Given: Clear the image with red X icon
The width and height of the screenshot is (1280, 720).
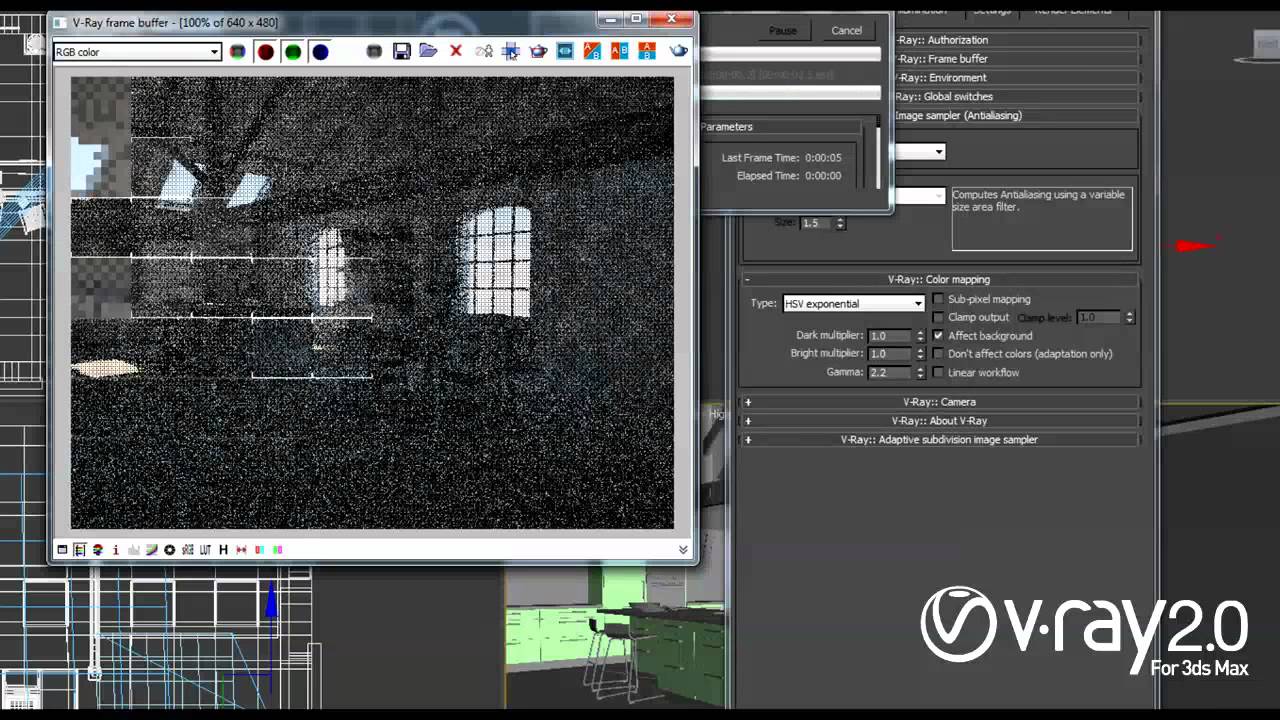Looking at the screenshot, I should tap(456, 51).
